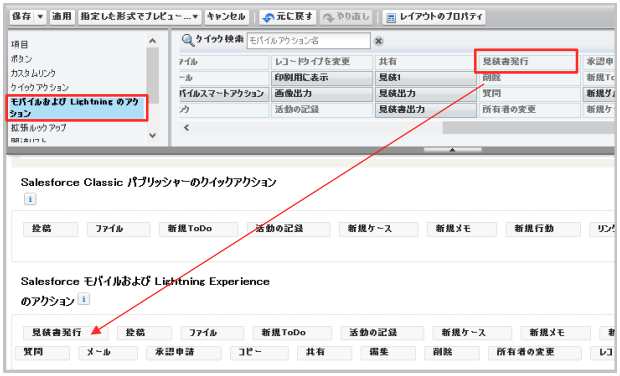Click 新規メモ in Classic publisher actions

pos(461,229)
